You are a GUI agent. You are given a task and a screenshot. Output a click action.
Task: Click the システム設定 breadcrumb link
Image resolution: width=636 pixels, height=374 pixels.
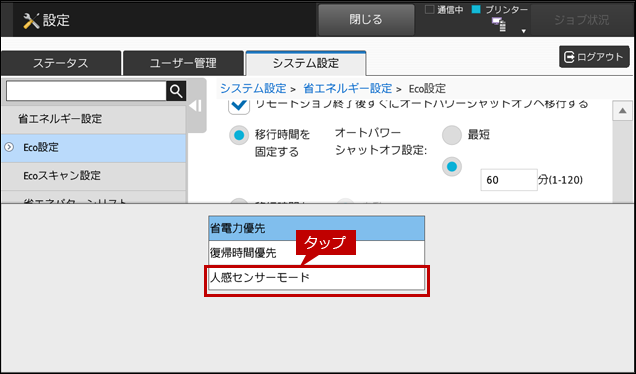tap(253, 88)
